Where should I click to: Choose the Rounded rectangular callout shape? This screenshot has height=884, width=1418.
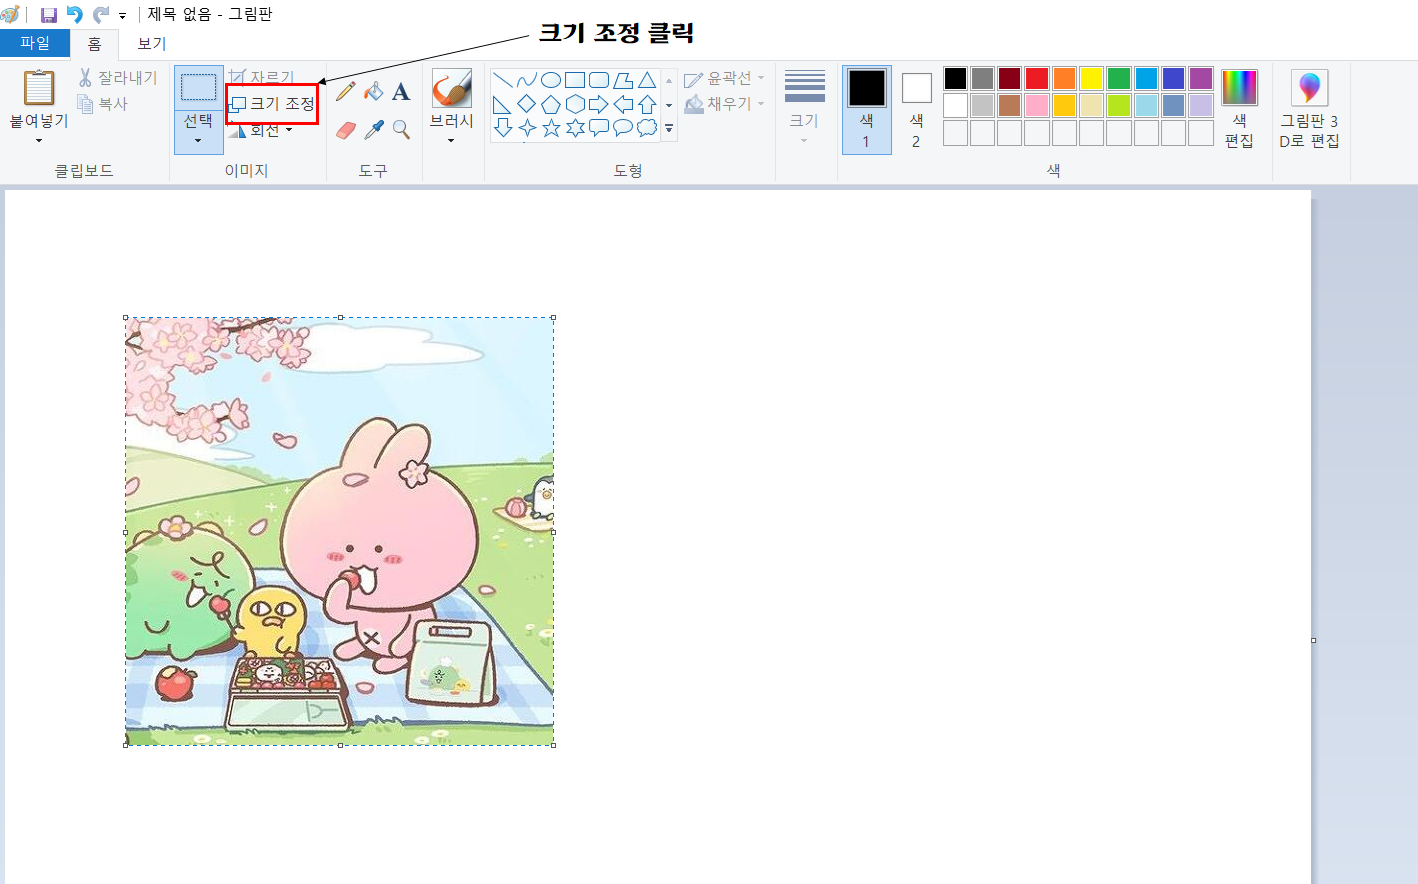tap(599, 127)
